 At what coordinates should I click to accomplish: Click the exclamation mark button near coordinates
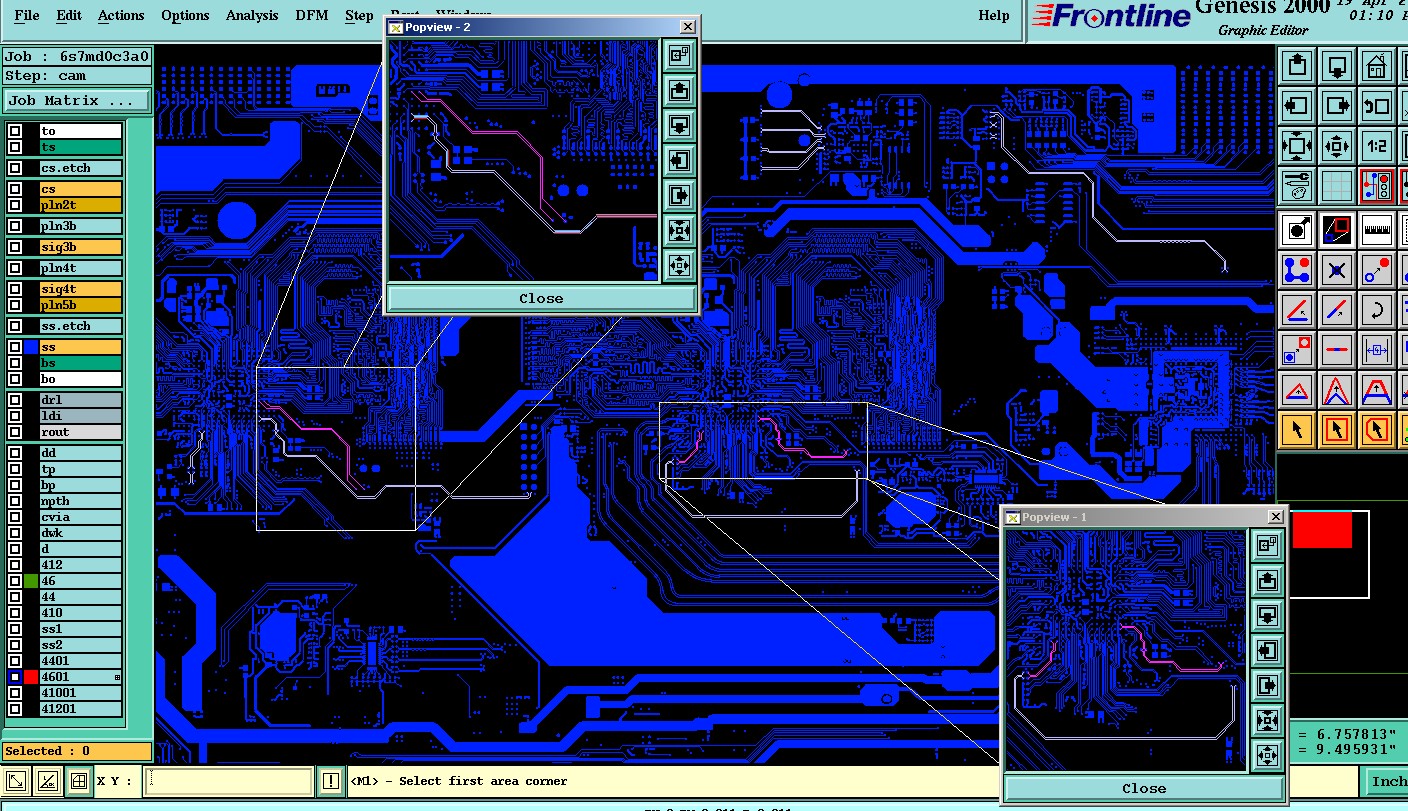click(x=331, y=781)
